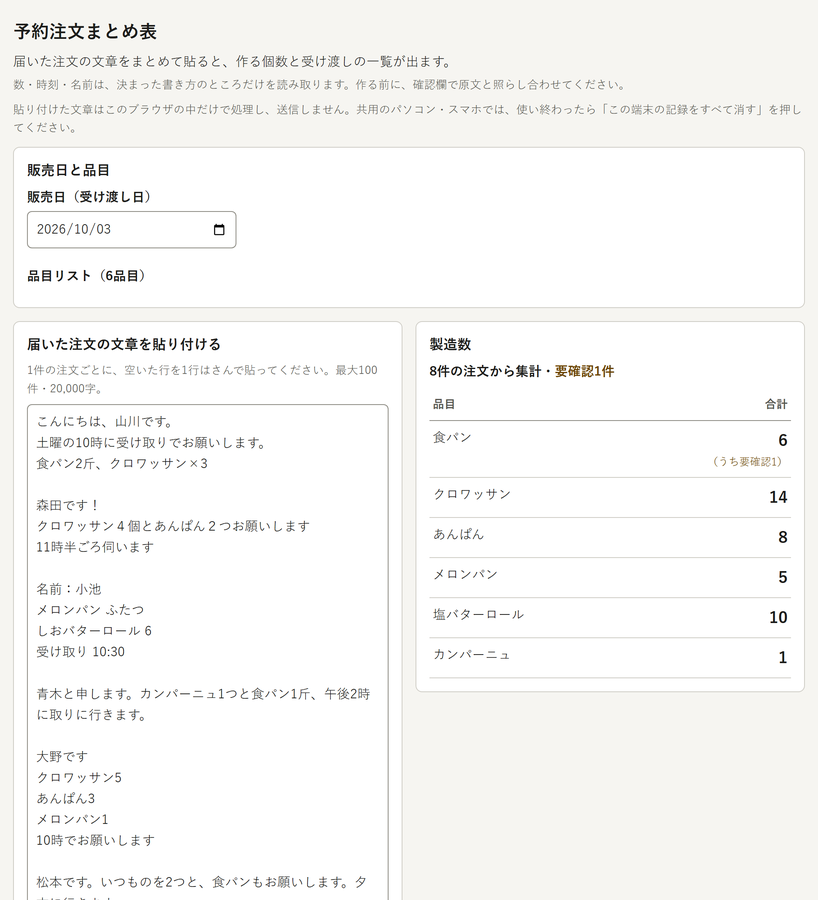Click the カンパーニュ total value 1

click(x=782, y=658)
